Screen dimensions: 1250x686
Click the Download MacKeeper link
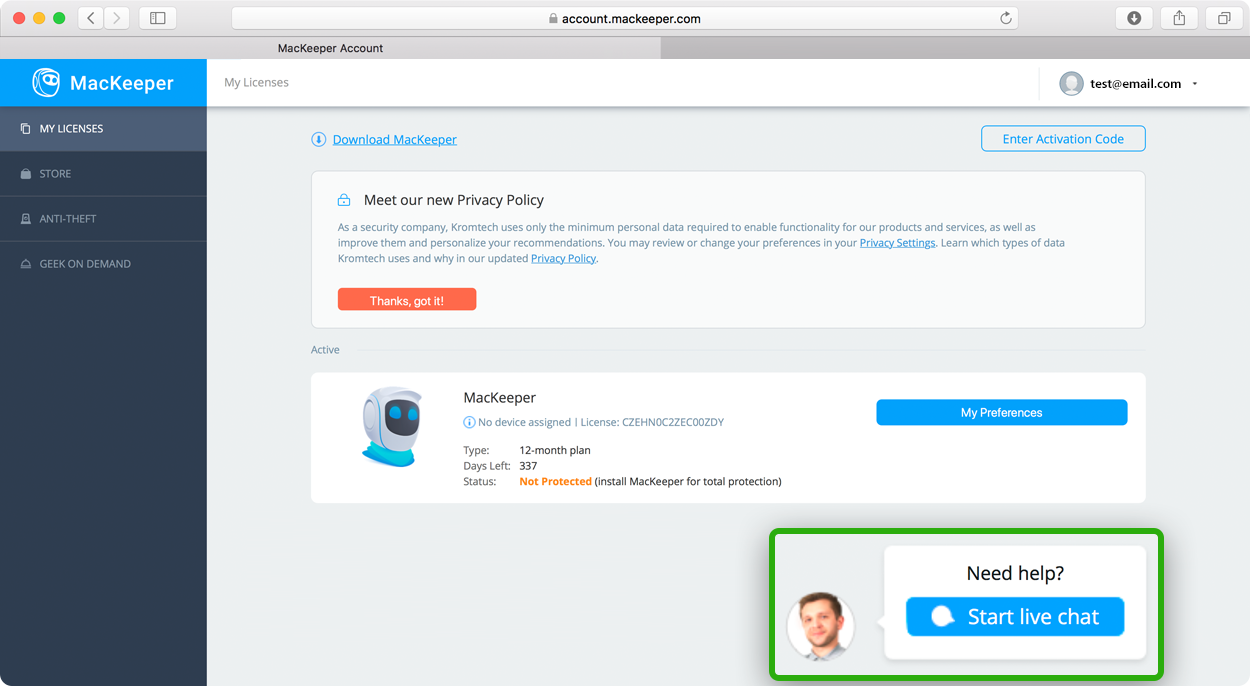coord(395,140)
